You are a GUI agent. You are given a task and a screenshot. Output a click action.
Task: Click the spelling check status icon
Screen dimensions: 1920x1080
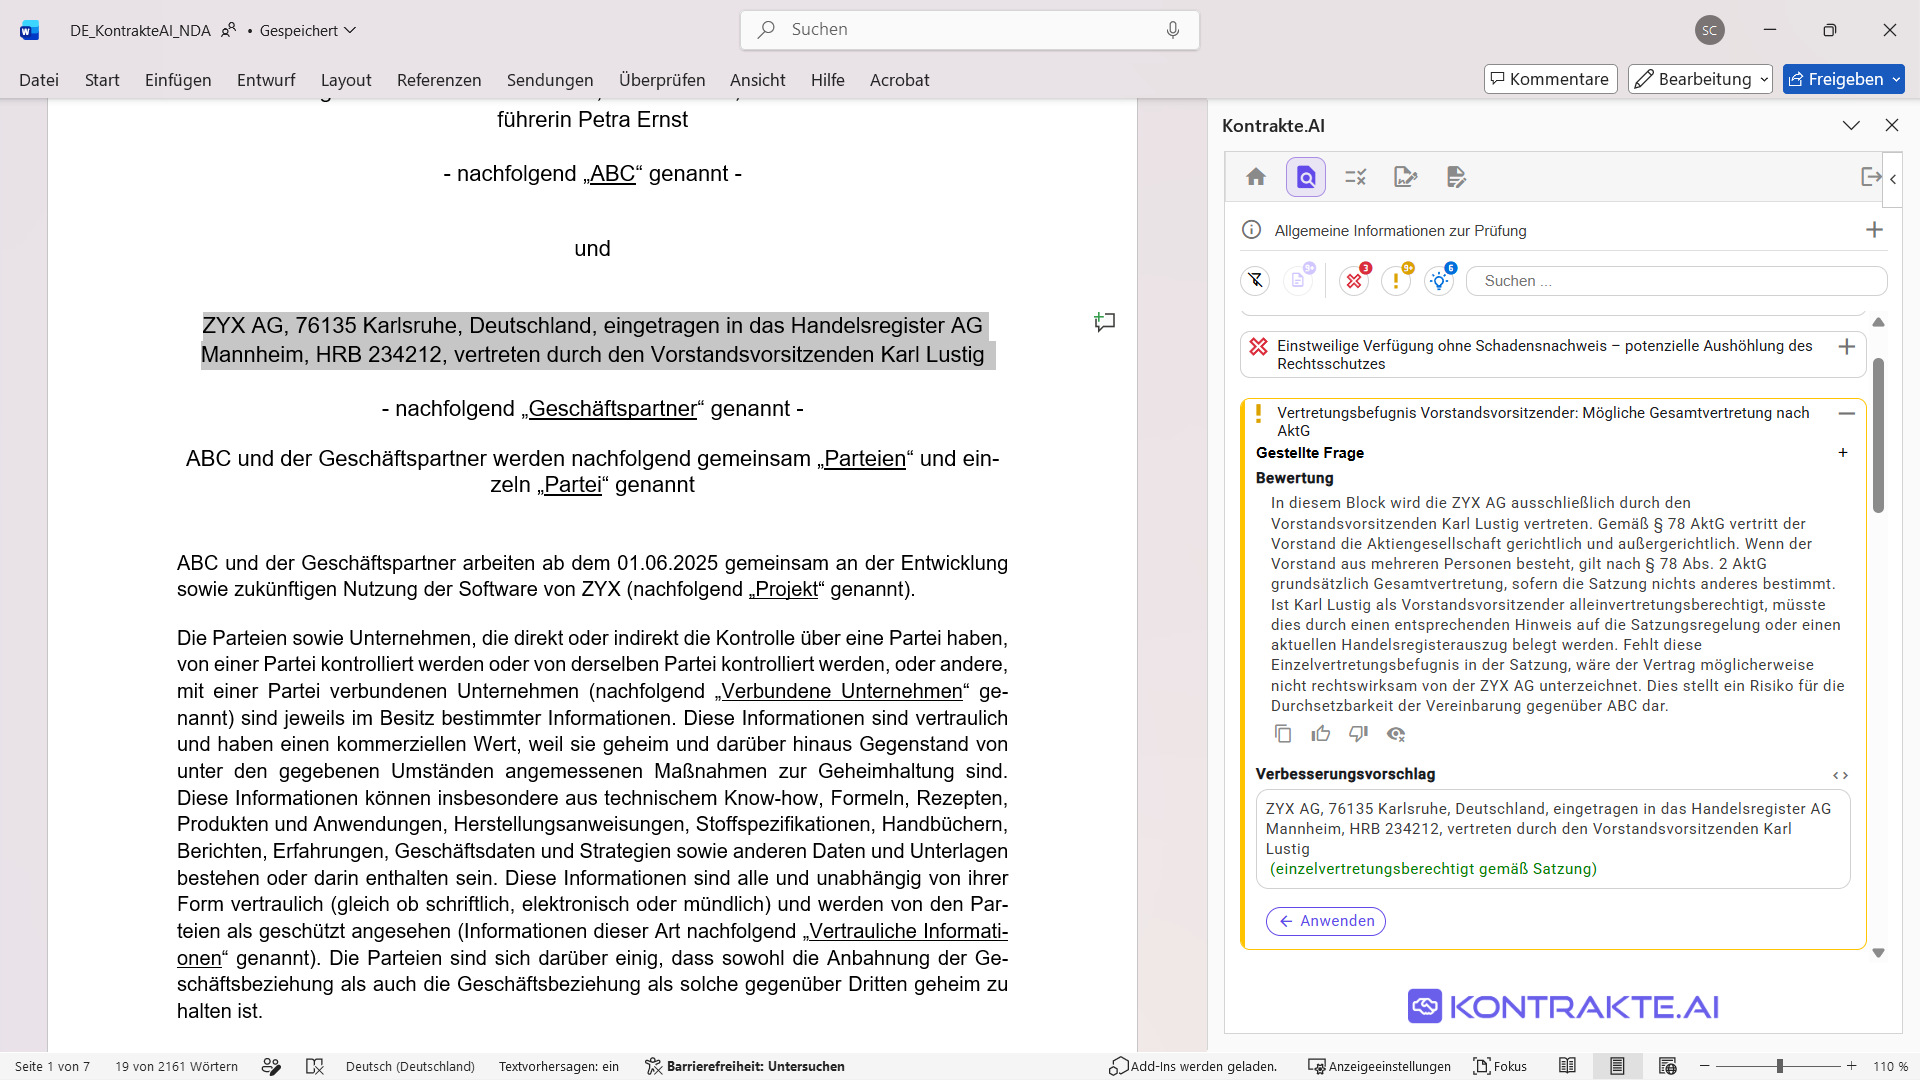coord(315,1066)
